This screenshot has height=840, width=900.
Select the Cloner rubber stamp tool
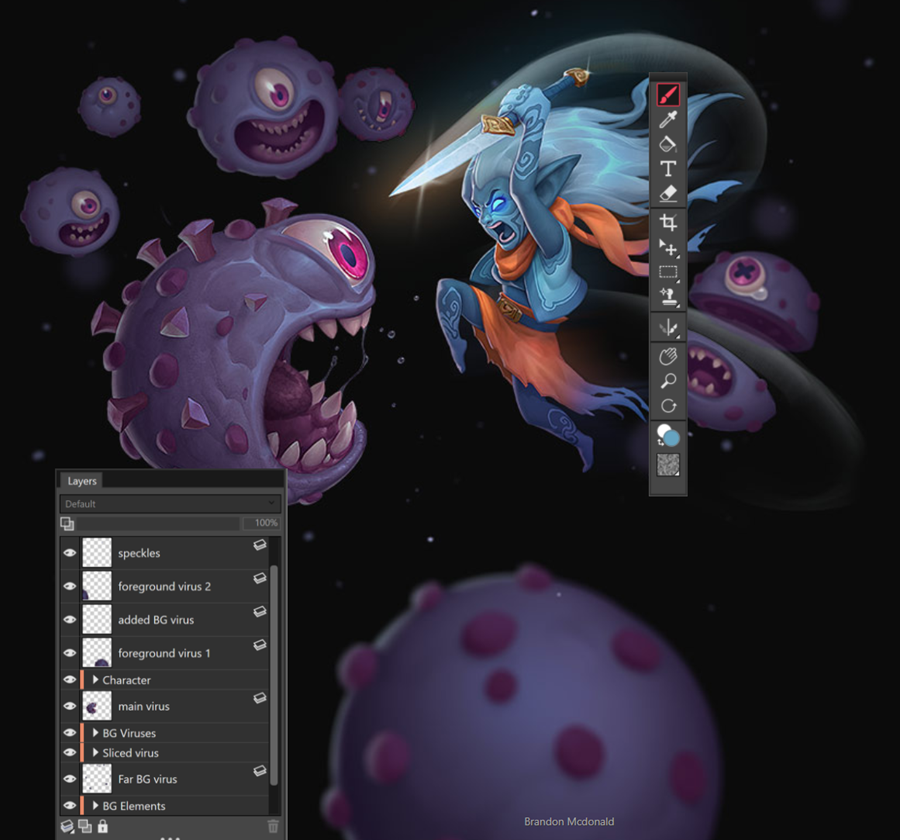668,297
